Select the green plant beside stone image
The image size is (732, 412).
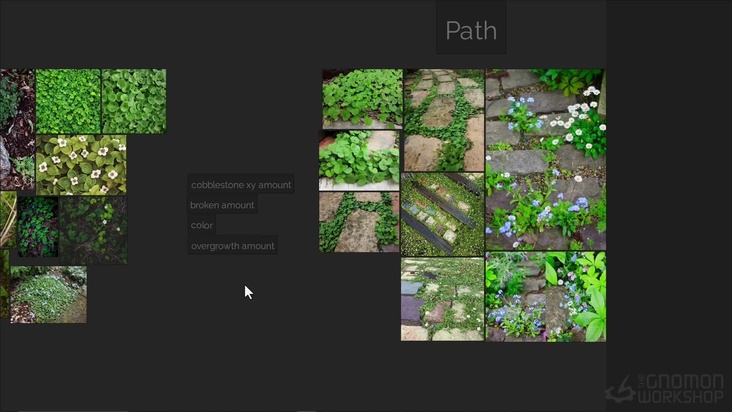coord(361,99)
